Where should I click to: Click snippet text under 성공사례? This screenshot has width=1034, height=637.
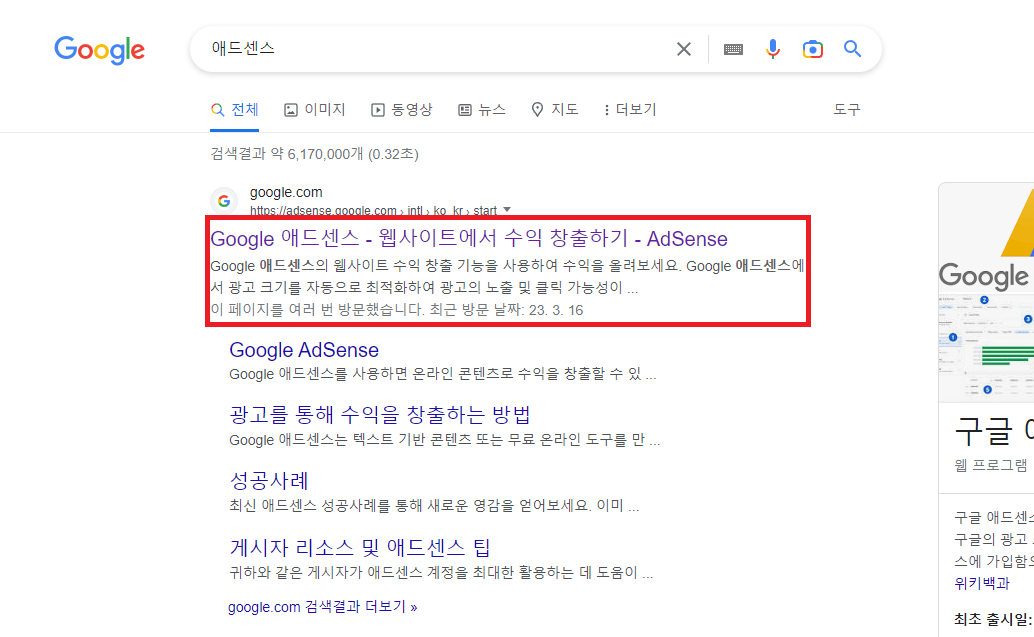[x=435, y=506]
